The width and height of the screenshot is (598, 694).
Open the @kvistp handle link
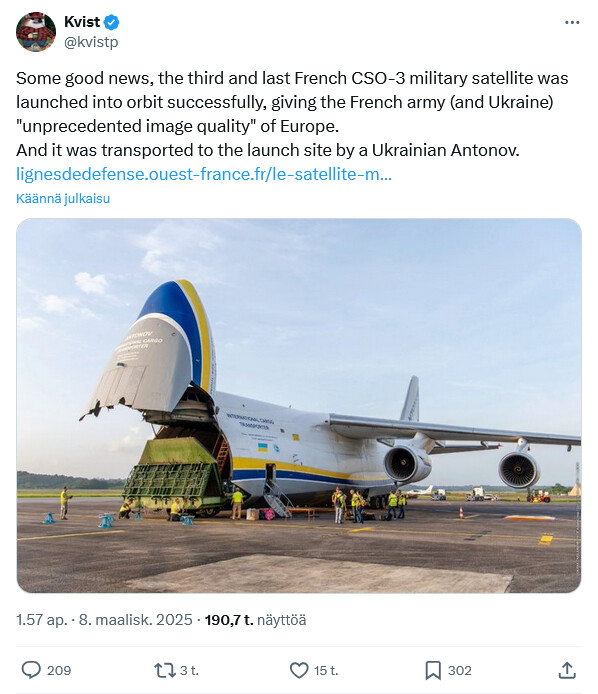[x=91, y=42]
